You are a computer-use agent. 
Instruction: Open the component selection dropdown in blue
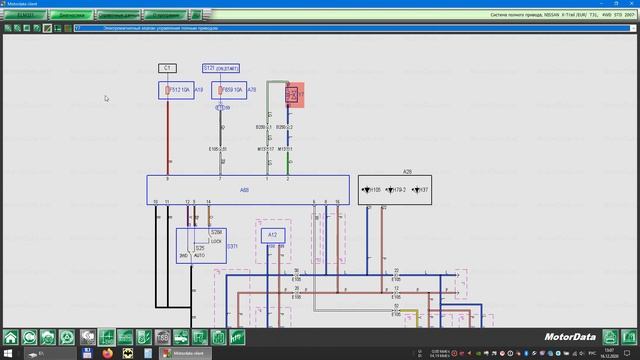click(x=355, y=28)
